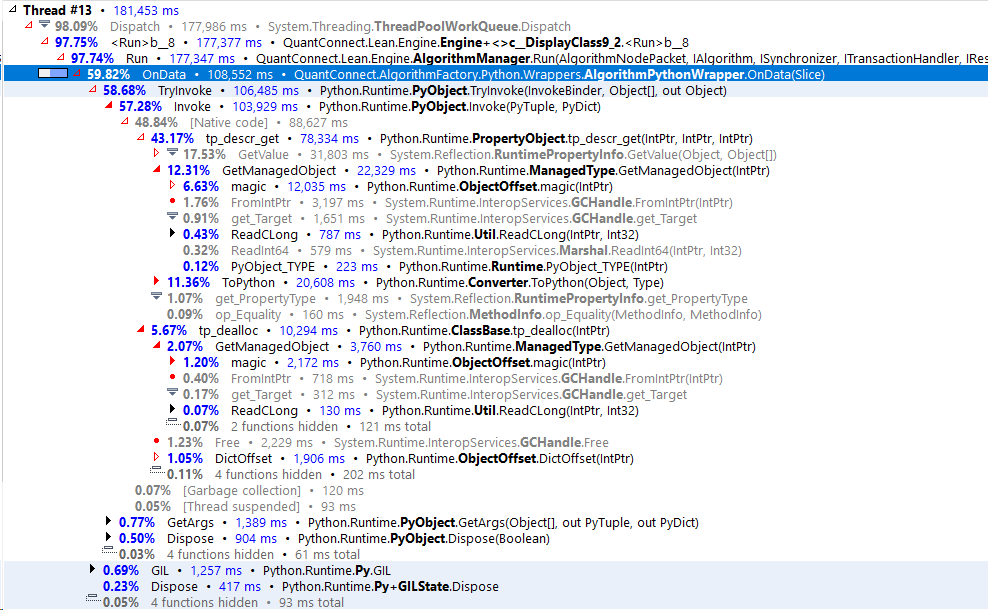The height and width of the screenshot is (610, 988).
Task: Click 'Python.Runtime.ObjectOffset.DictOffset(IntPtr)' text
Action: [500, 459]
